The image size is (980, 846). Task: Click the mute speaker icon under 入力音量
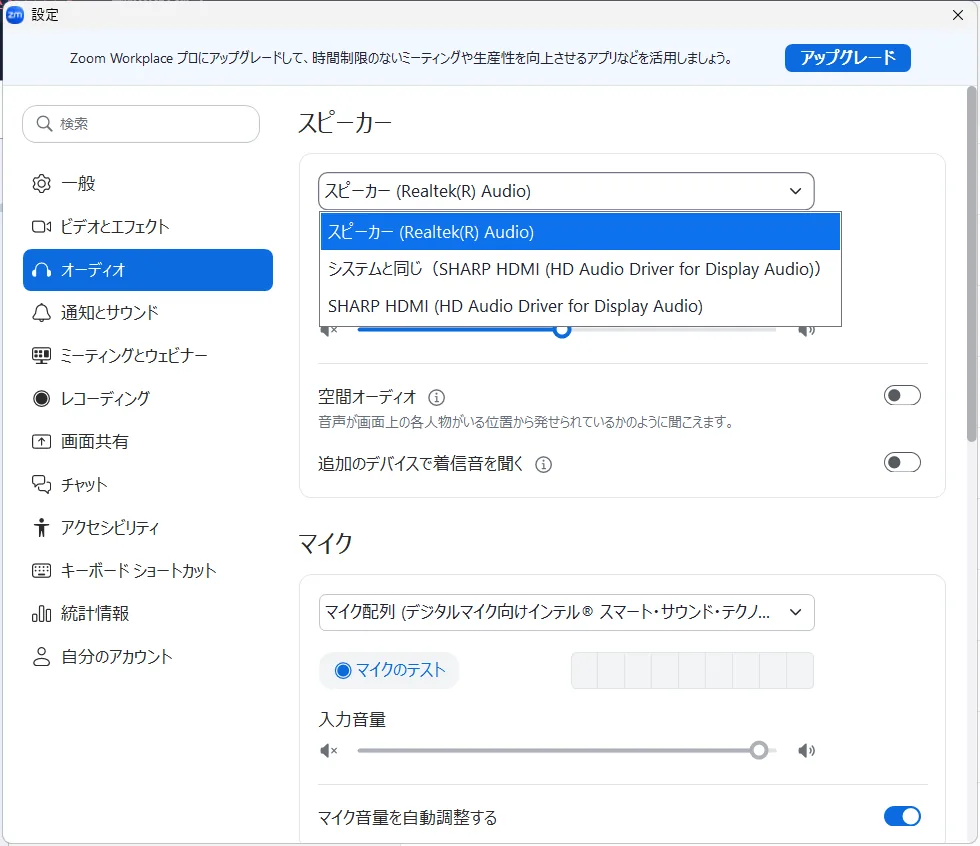click(329, 750)
